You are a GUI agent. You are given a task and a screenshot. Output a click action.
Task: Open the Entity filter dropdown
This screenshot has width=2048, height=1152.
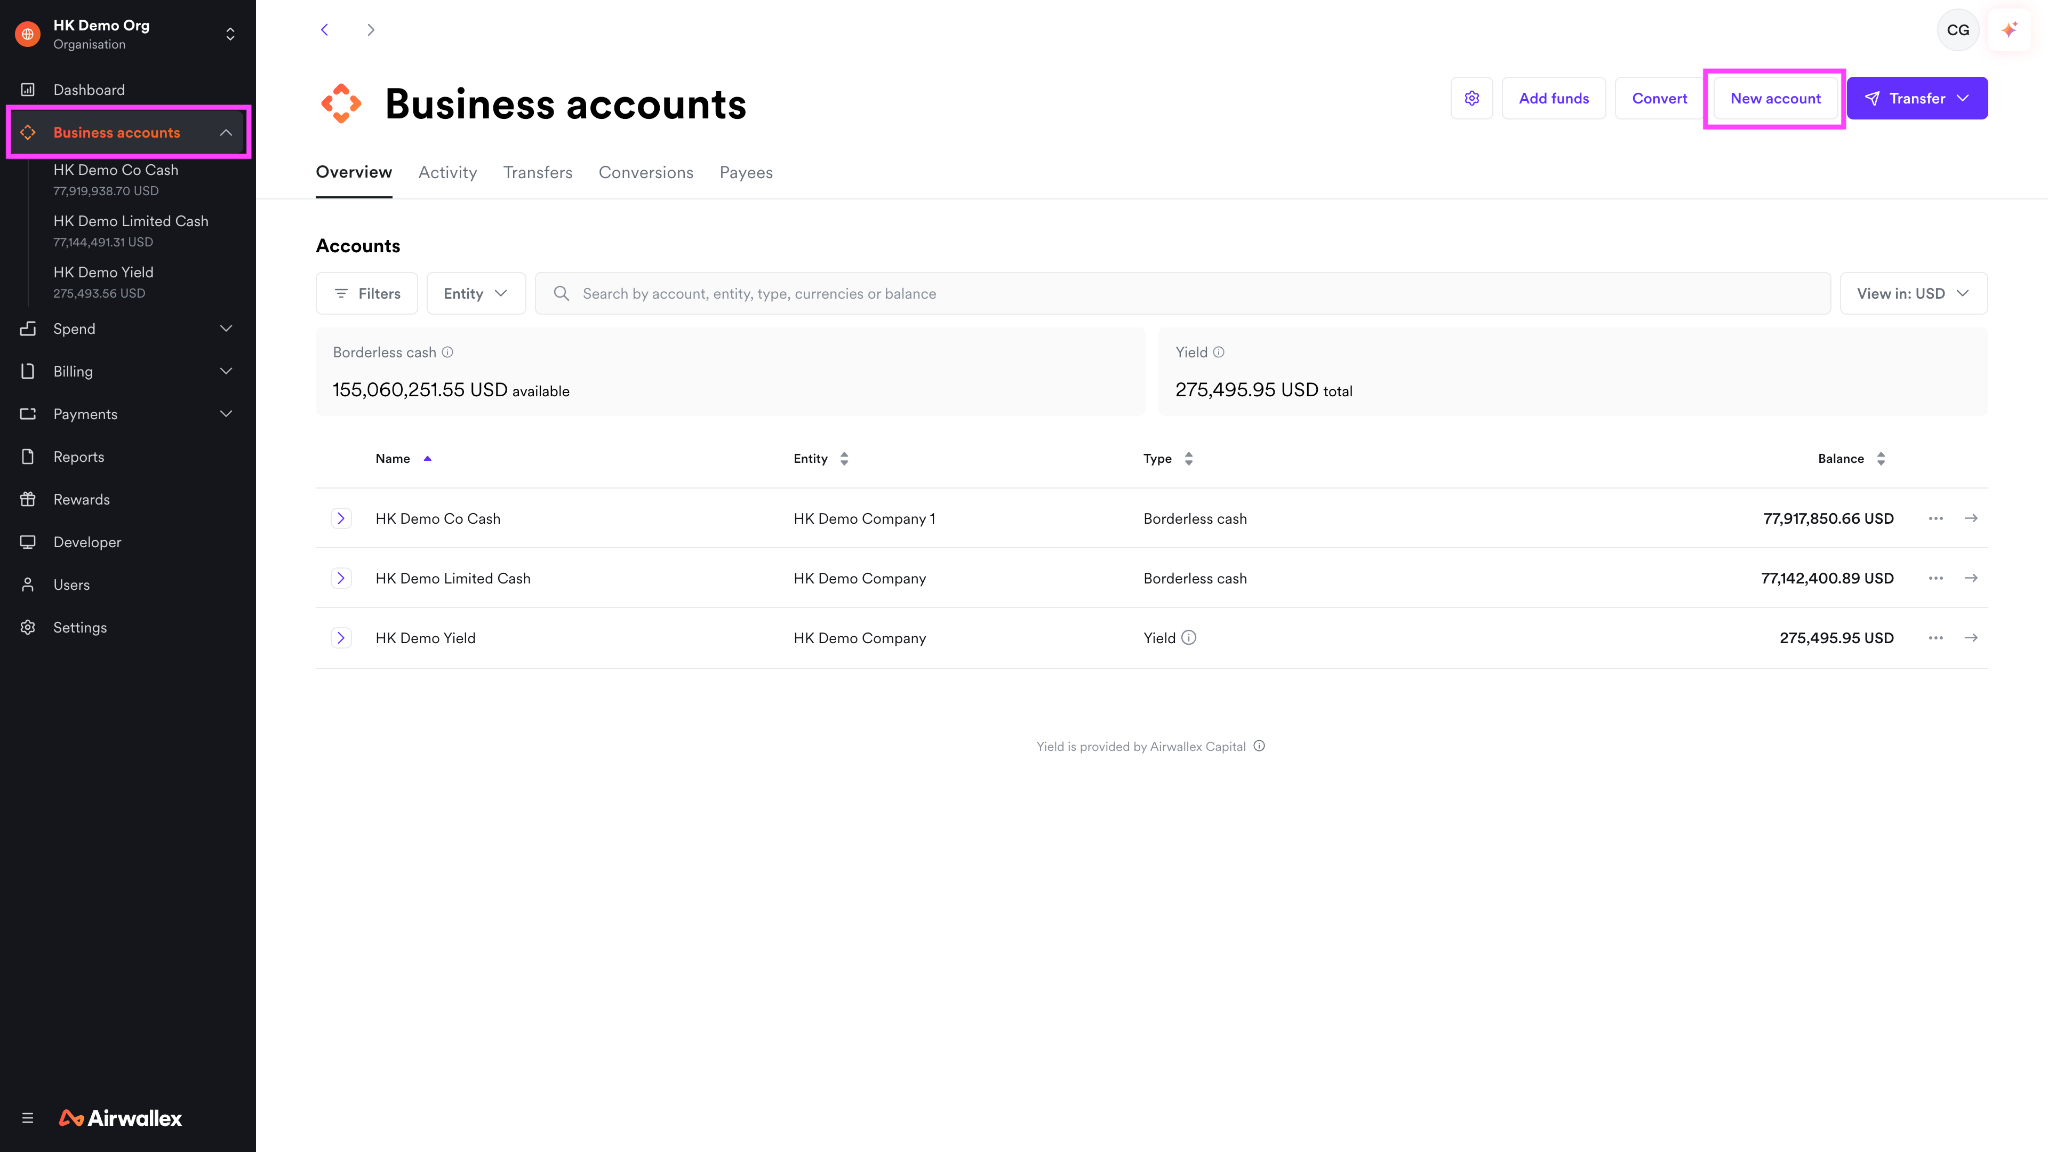pos(476,294)
